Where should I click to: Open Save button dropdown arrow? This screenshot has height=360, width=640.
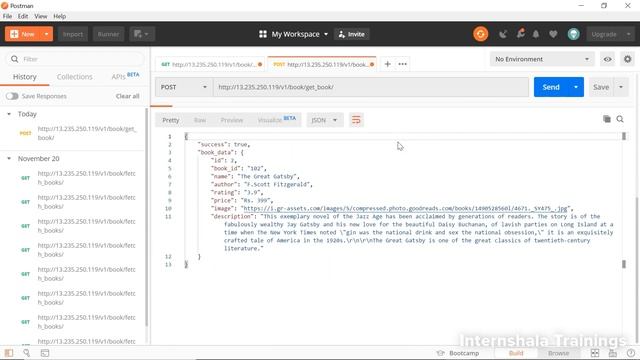621,87
